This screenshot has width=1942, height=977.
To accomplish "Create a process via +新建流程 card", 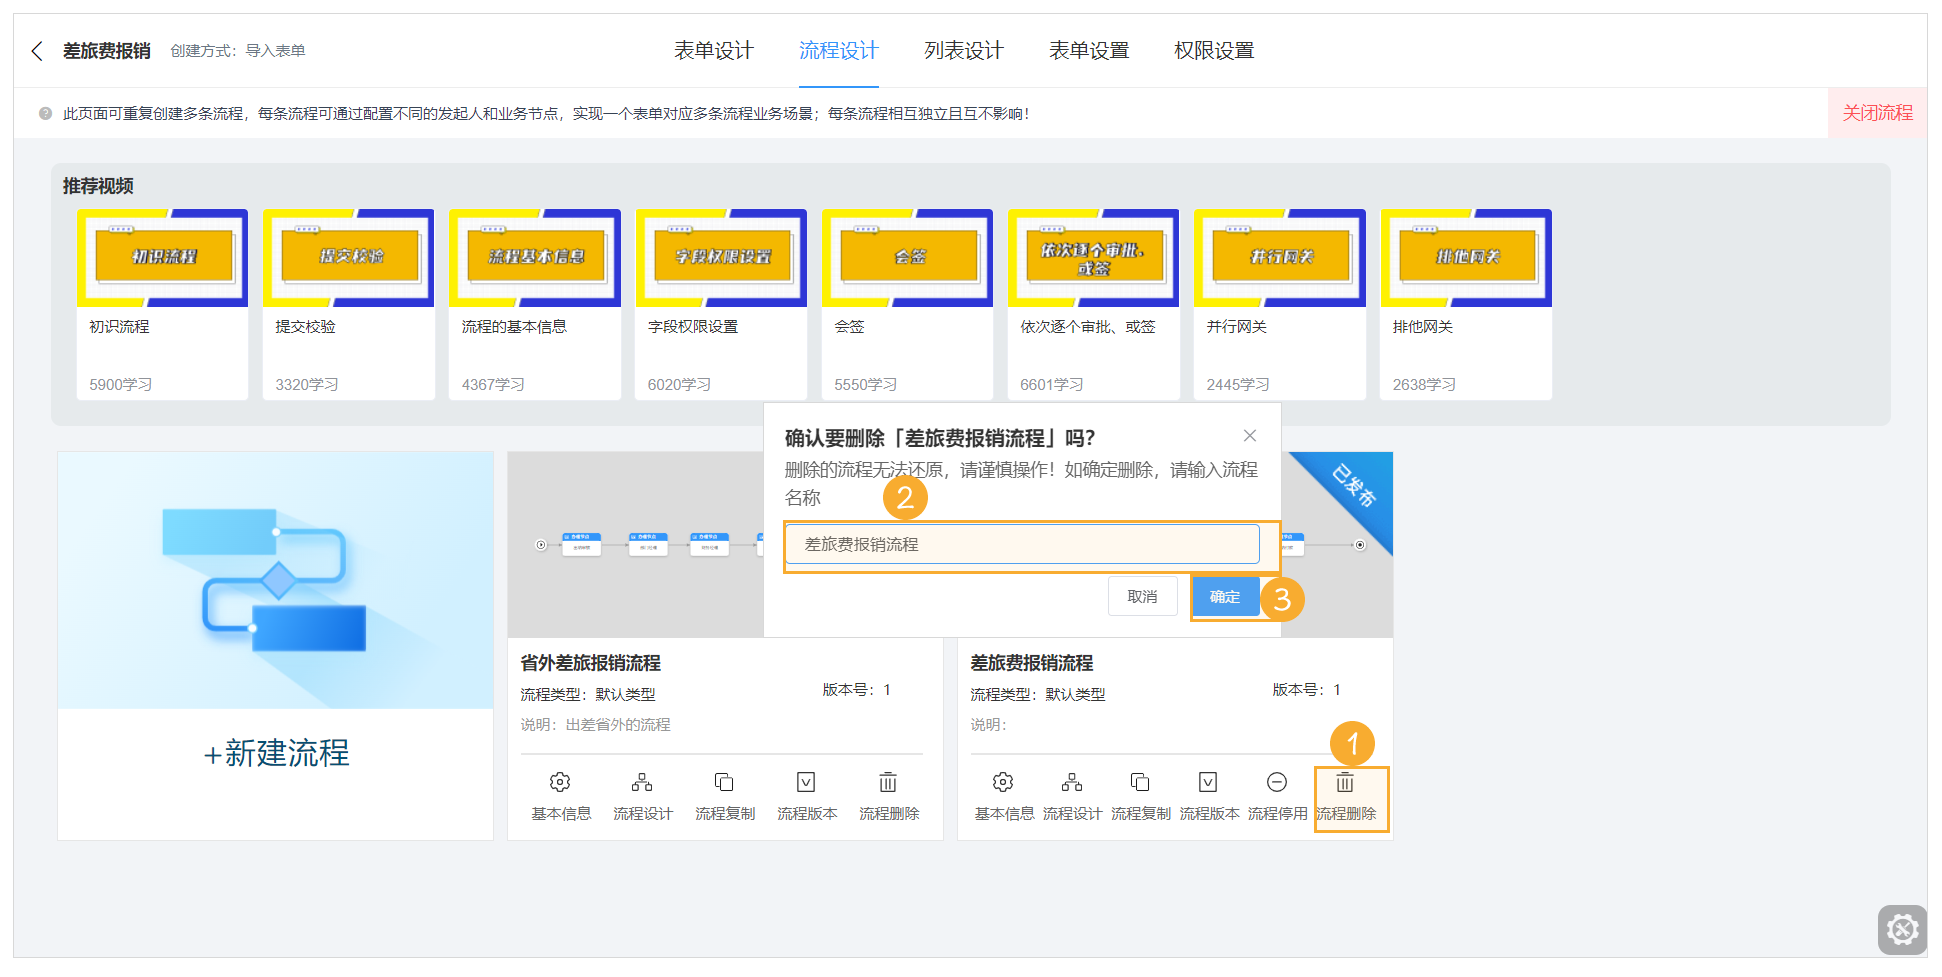I will (275, 755).
